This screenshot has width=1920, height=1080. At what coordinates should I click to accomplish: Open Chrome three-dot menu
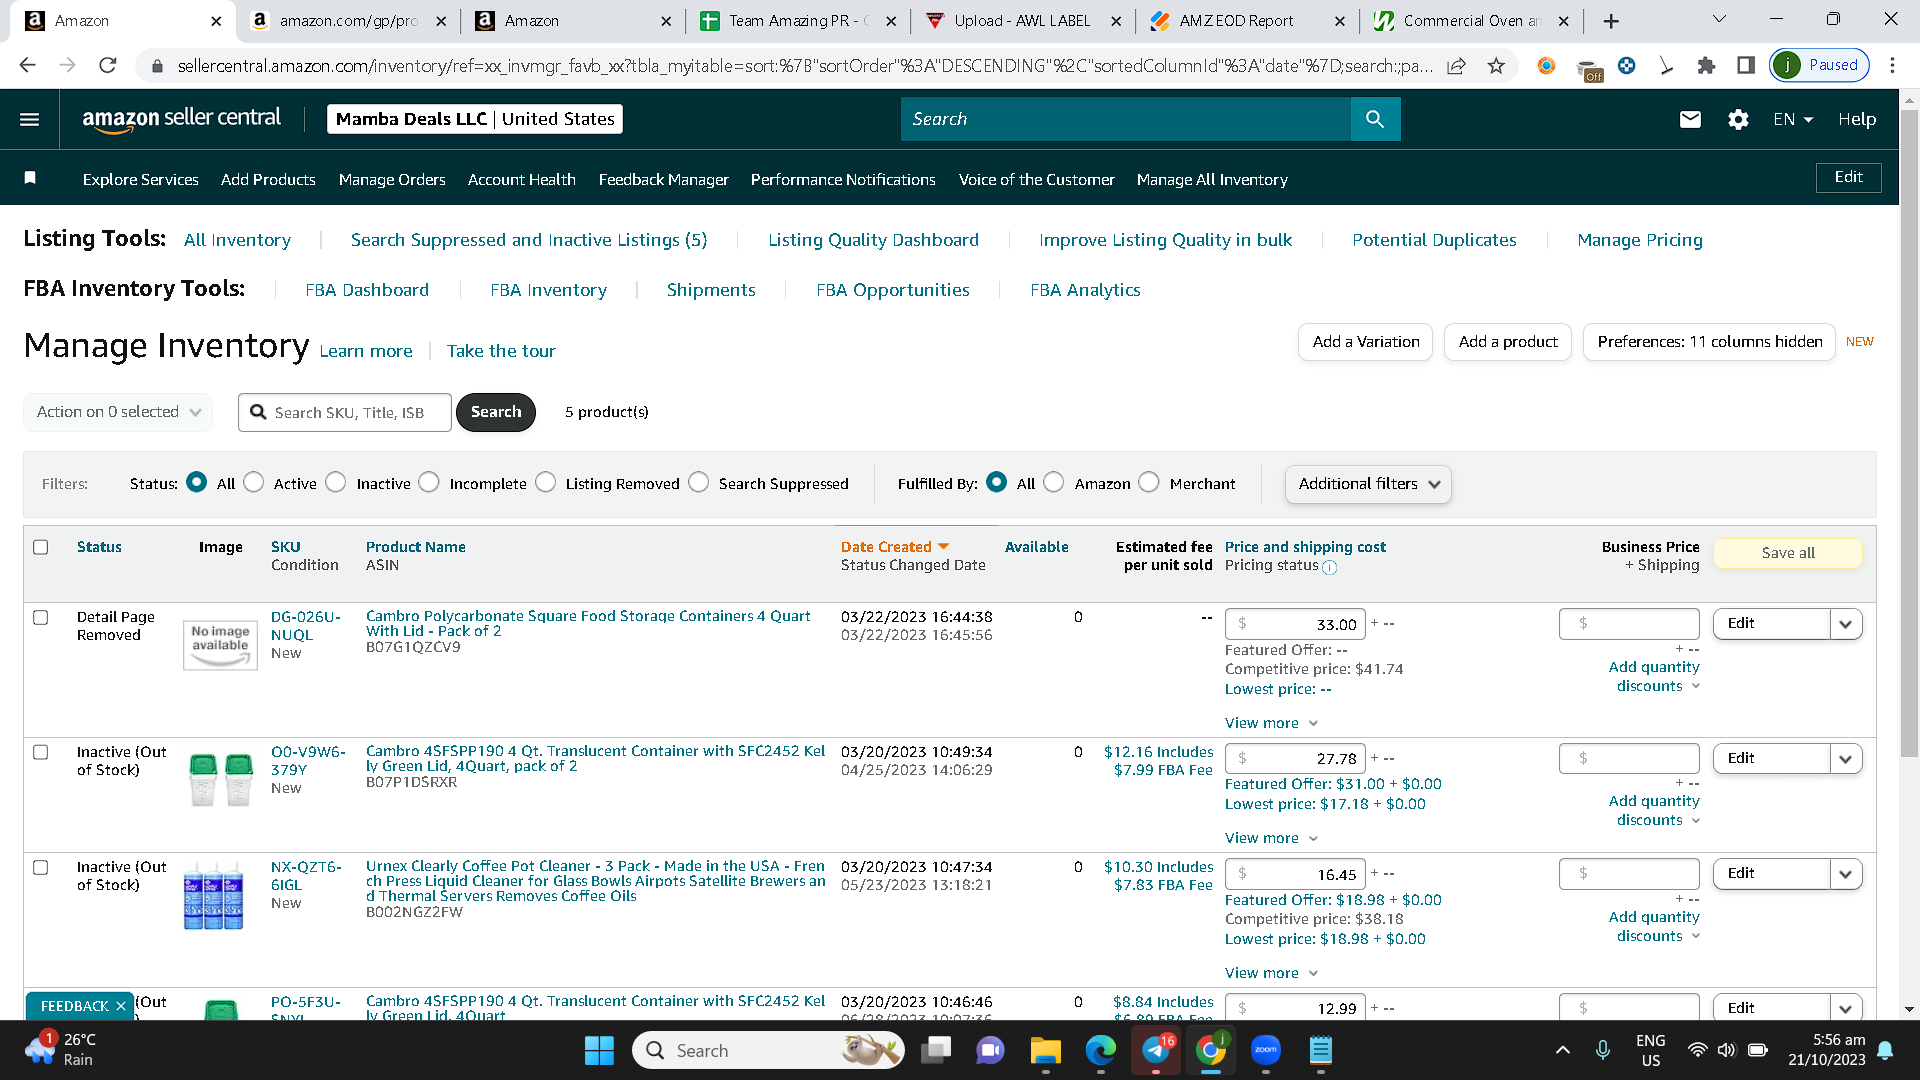pyautogui.click(x=1892, y=65)
